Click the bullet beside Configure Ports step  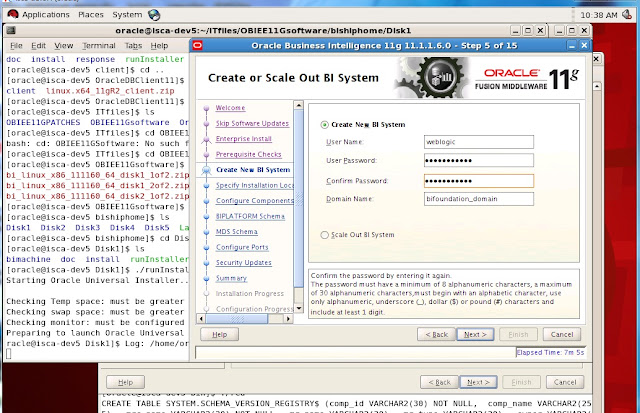pos(207,247)
